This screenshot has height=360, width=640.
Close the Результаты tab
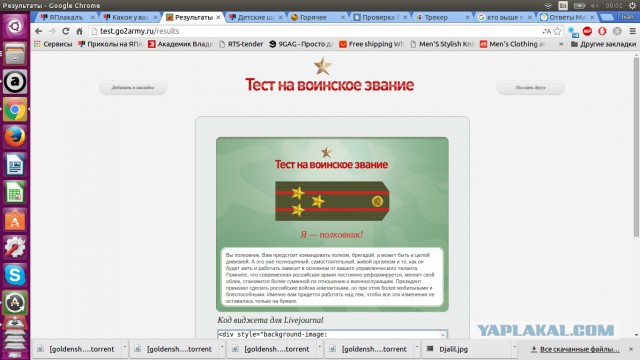point(218,17)
